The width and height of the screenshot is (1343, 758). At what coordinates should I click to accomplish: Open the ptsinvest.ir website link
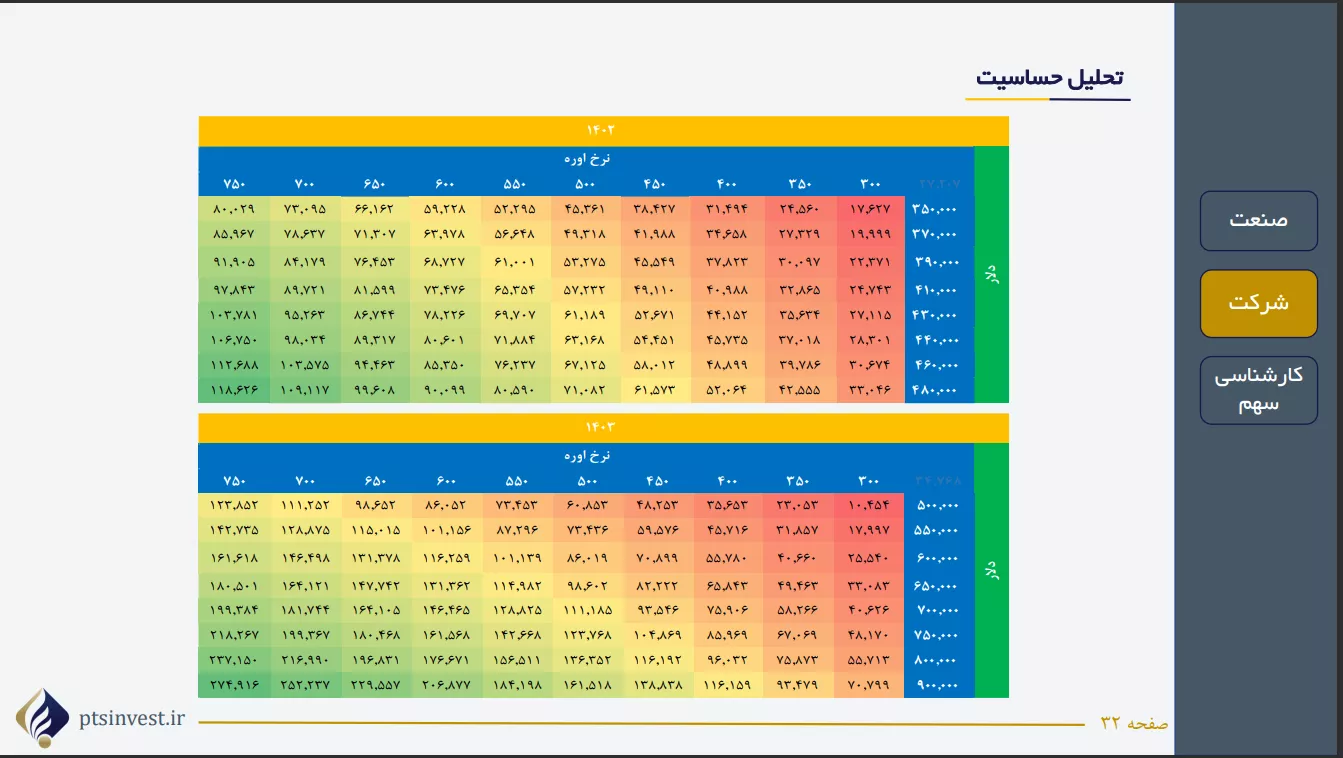pyautogui.click(x=133, y=718)
